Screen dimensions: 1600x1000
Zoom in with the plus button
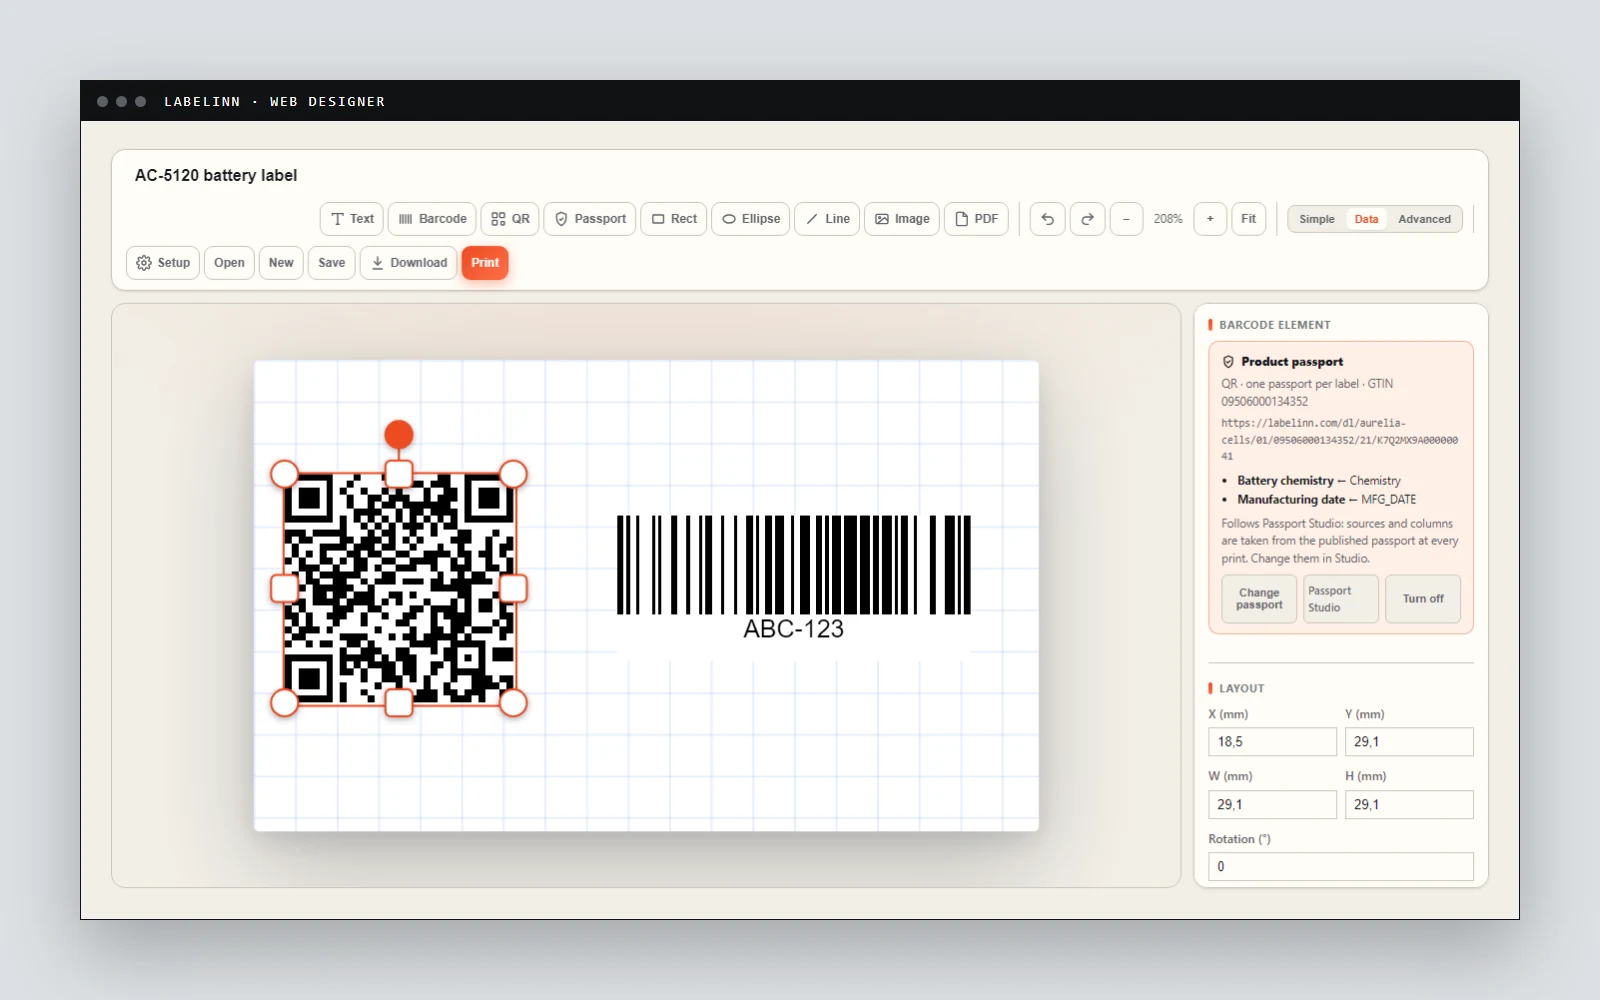1210,219
